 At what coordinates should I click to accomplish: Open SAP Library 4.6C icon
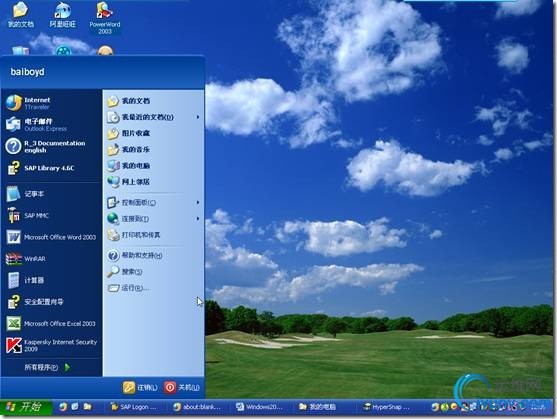click(13, 168)
